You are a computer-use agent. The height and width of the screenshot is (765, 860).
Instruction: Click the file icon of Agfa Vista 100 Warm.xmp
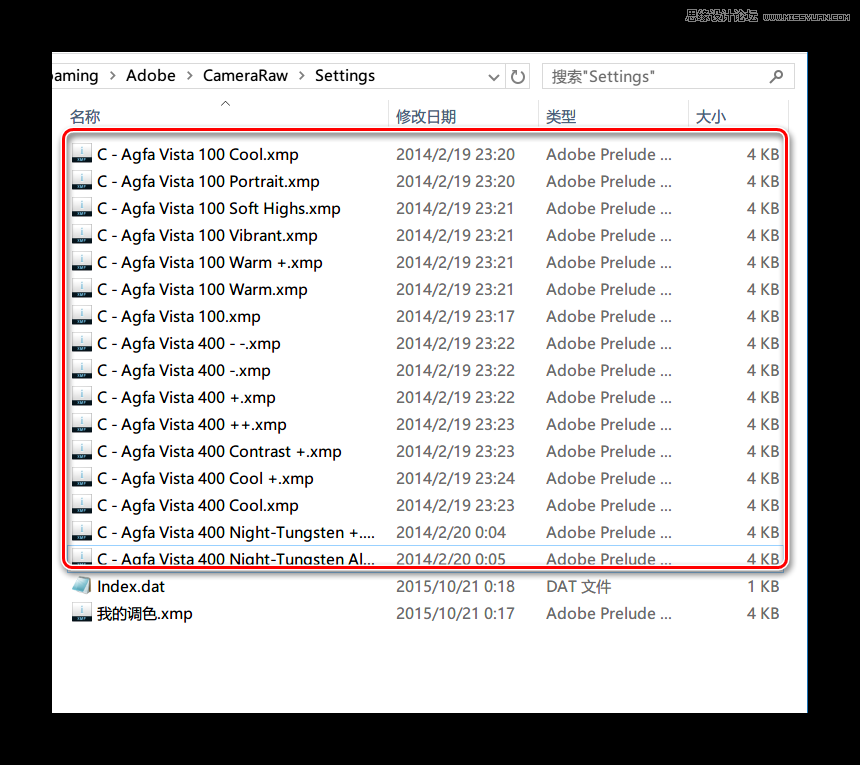click(82, 289)
